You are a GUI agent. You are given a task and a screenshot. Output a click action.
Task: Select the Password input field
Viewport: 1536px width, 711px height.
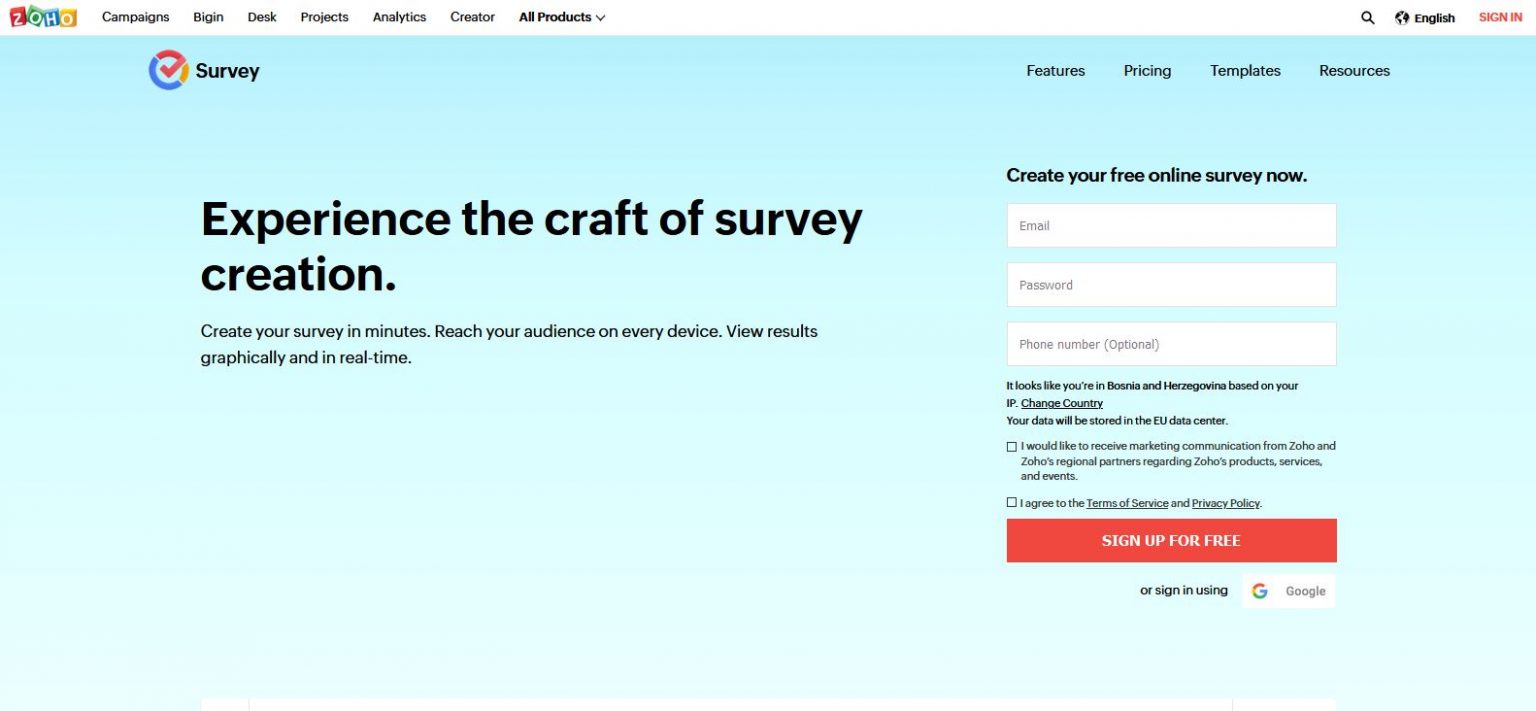[x=1170, y=284]
